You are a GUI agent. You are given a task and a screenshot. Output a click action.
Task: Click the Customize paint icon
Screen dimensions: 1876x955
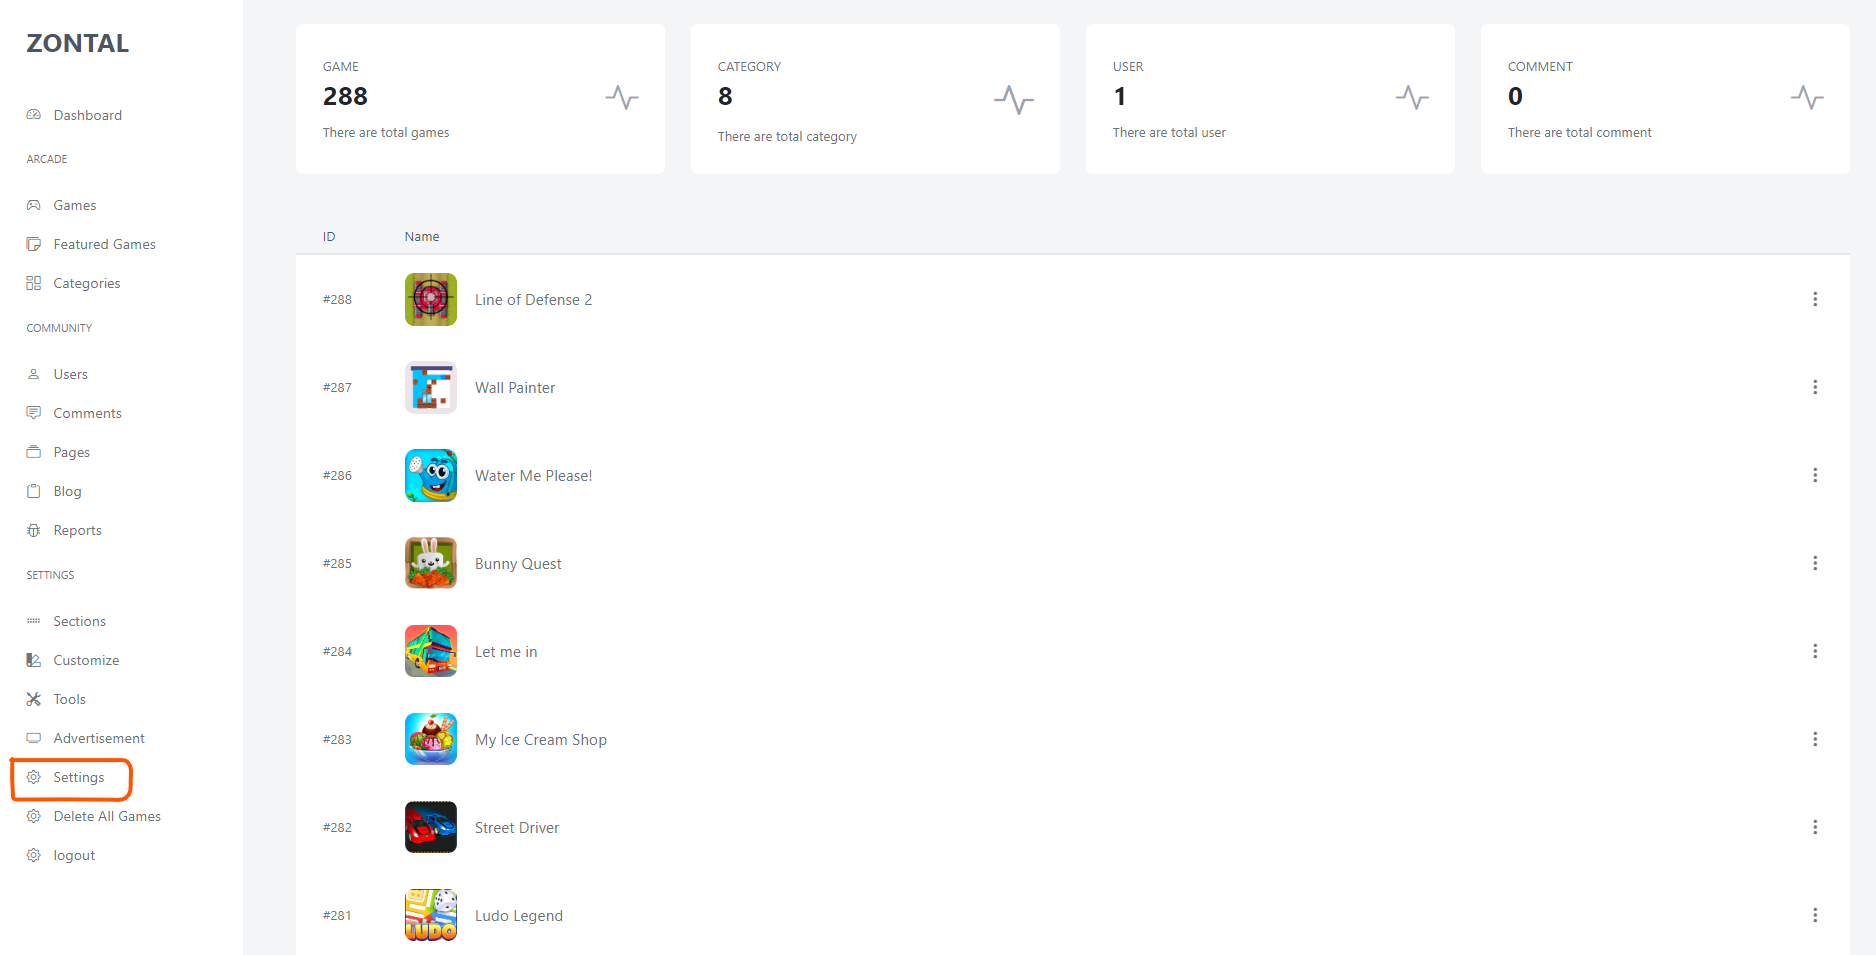(34, 660)
